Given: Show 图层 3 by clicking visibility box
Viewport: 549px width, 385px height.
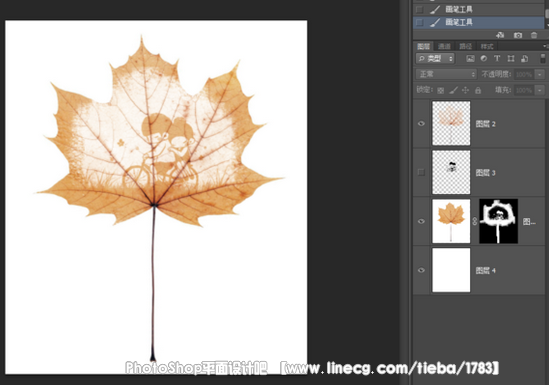Looking at the screenshot, I should 421,172.
